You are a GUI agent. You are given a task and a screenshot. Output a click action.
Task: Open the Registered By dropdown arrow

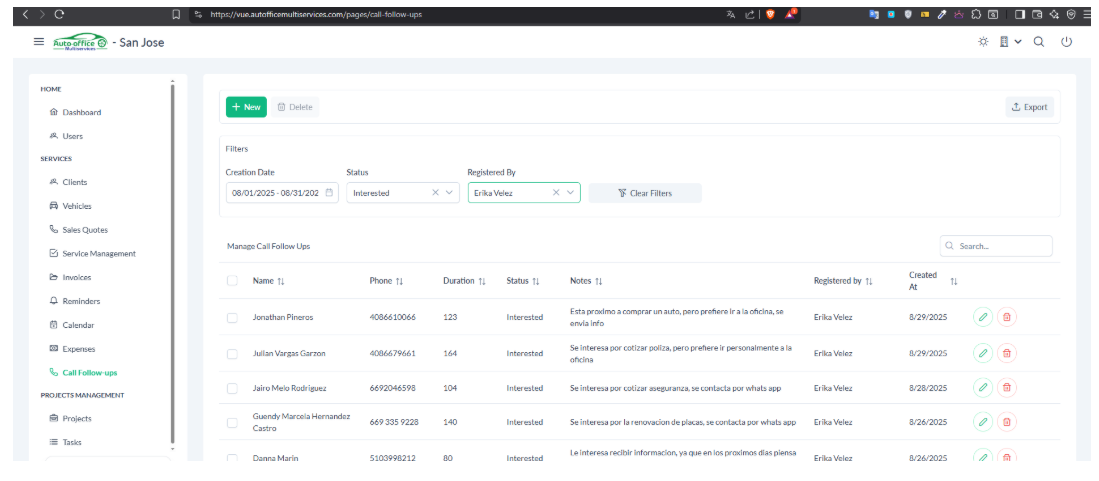(570, 193)
